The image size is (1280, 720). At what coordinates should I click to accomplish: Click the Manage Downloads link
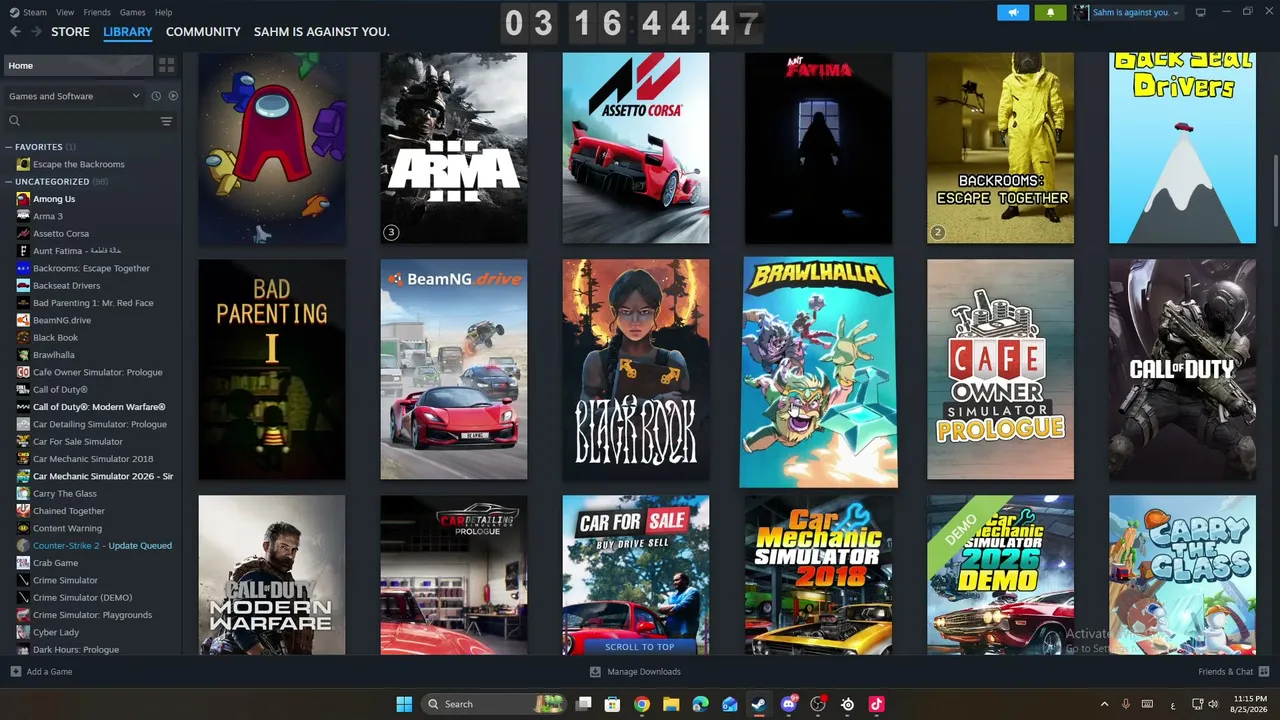click(x=644, y=672)
